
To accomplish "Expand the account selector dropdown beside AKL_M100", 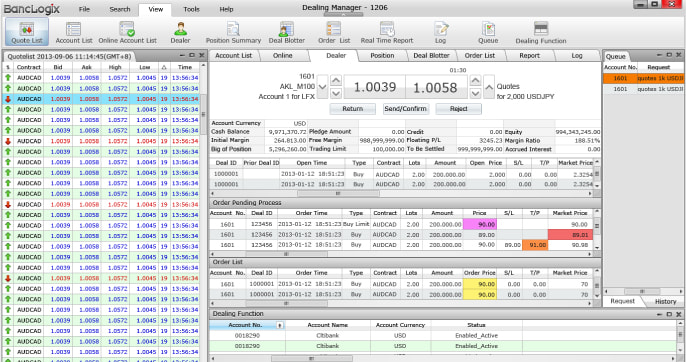I will (x=322, y=87).
